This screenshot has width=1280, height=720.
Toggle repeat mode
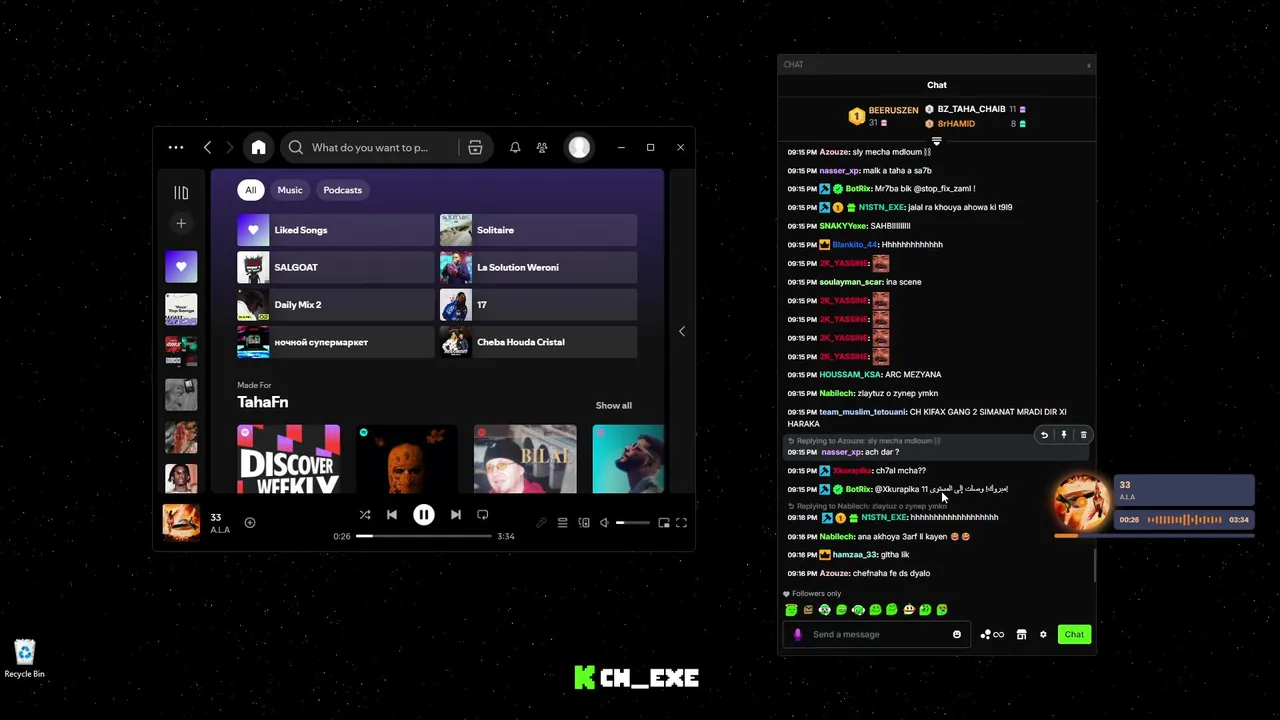pos(483,515)
